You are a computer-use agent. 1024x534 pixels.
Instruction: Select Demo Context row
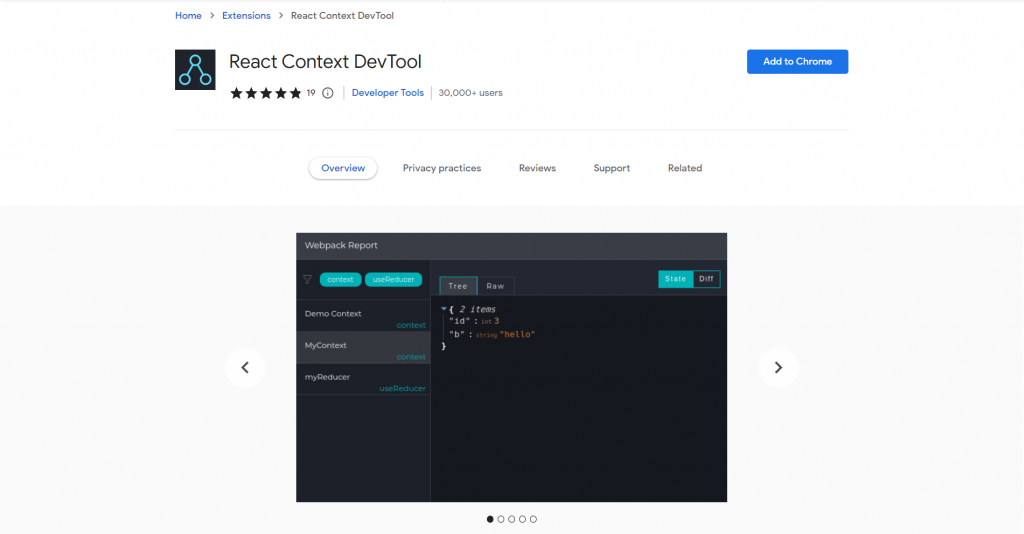363,316
